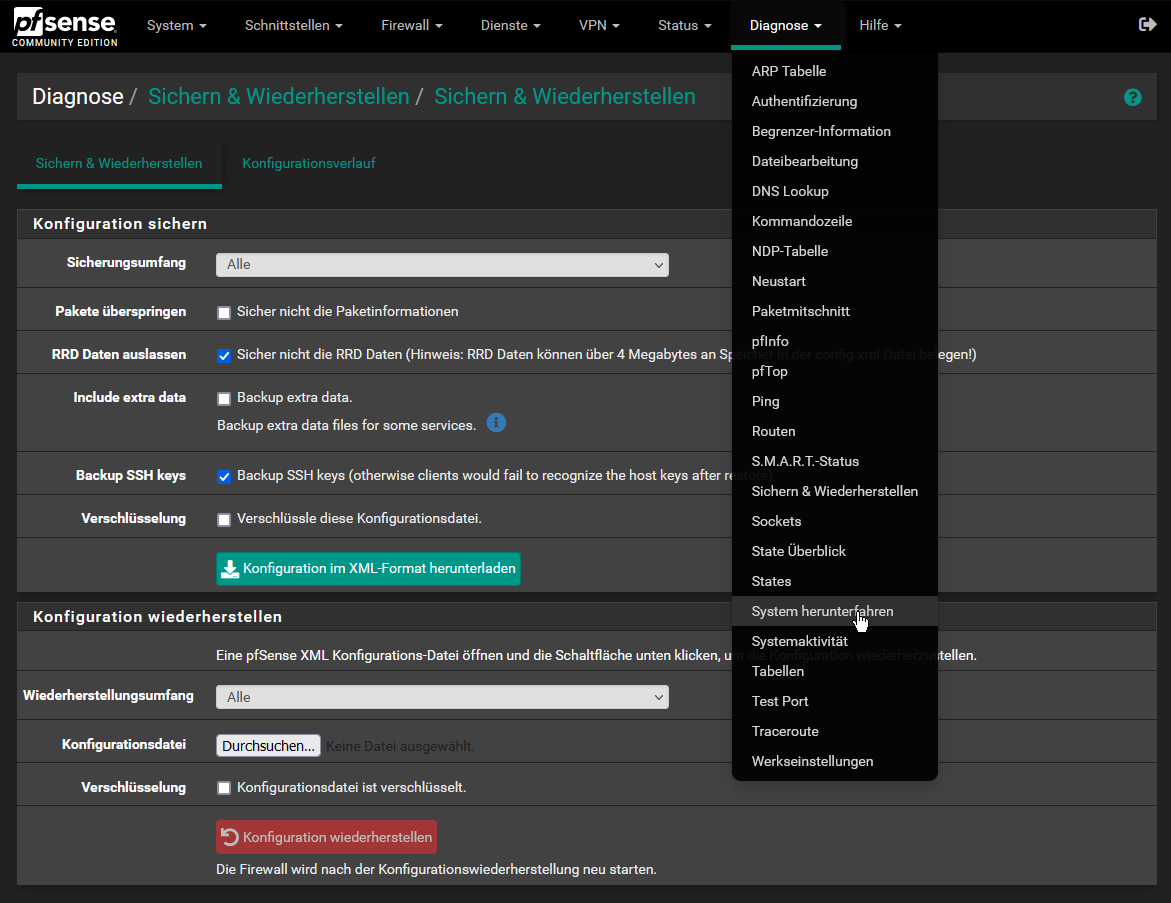This screenshot has width=1171, height=903.
Task: Check 'Konfigurationsdatei ist verschlüsselt' checkbox
Action: (224, 788)
